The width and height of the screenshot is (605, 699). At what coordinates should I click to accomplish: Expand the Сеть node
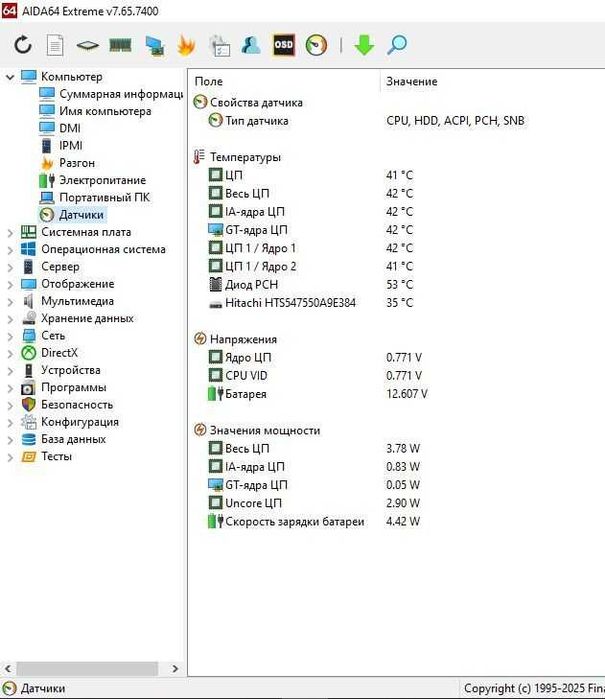click(x=10, y=336)
